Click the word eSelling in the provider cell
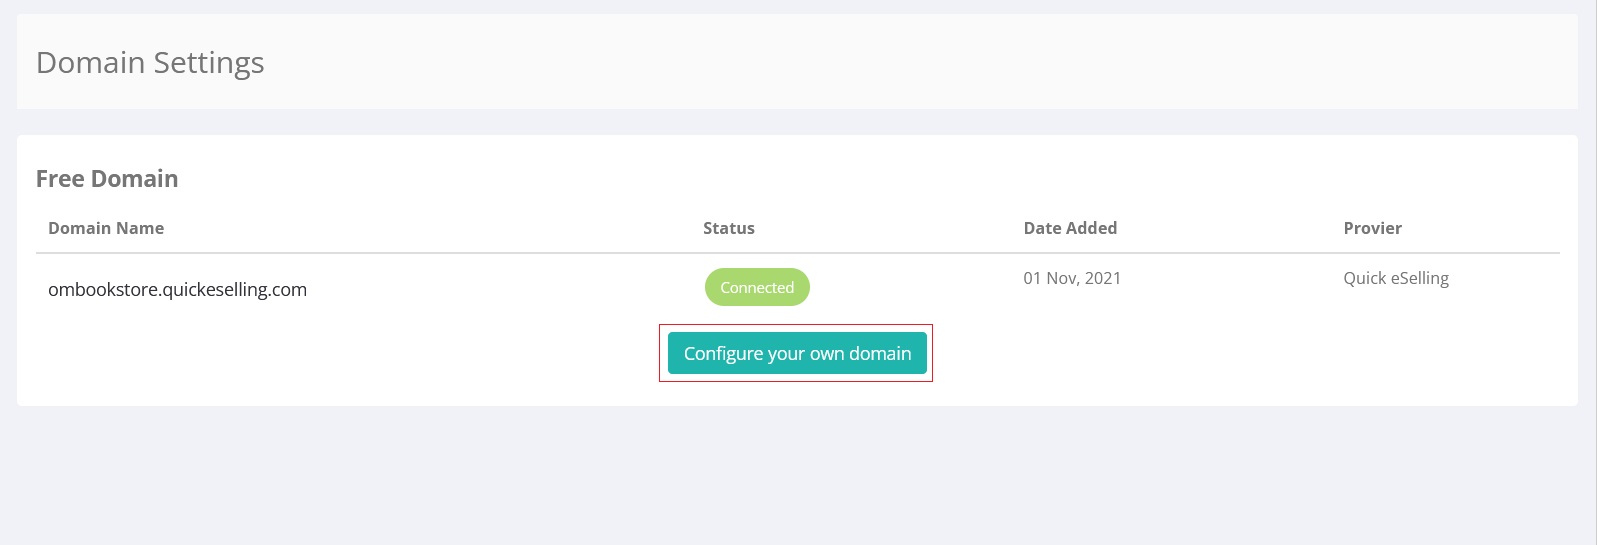This screenshot has width=1597, height=545. (1419, 278)
